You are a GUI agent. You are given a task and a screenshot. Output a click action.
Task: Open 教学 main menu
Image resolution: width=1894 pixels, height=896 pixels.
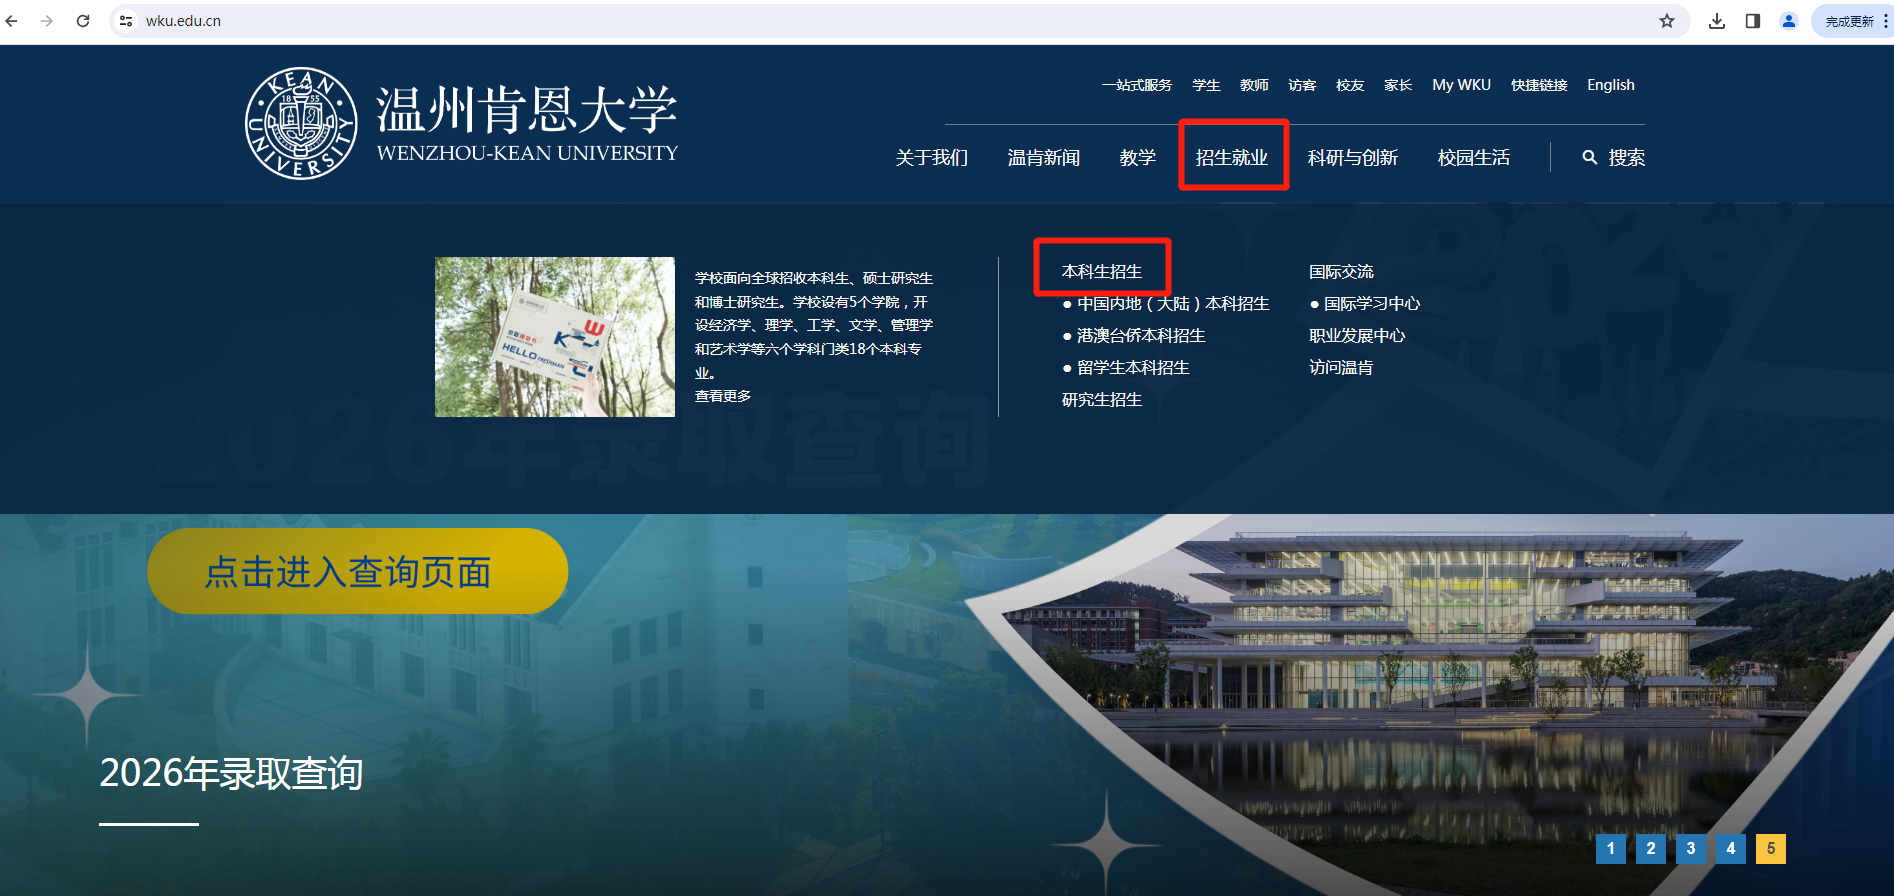tap(1138, 158)
